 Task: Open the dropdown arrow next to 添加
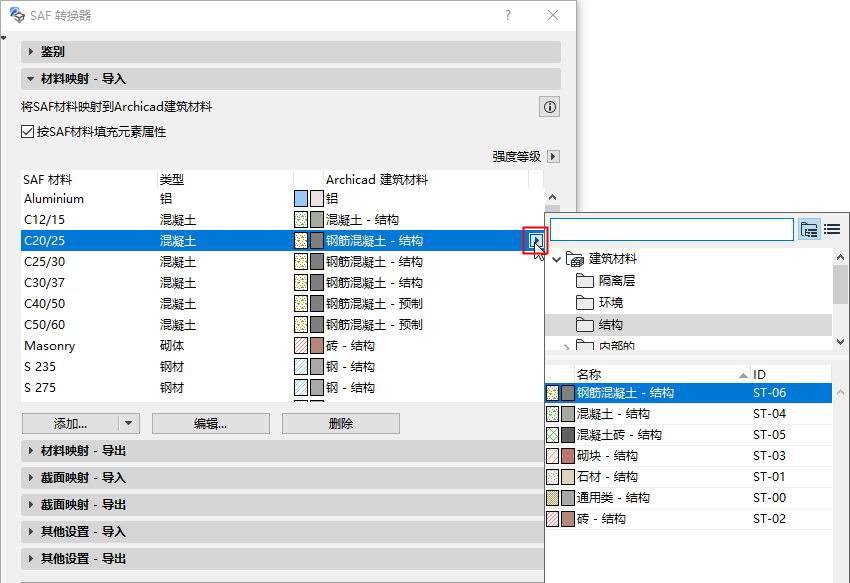[128, 424]
